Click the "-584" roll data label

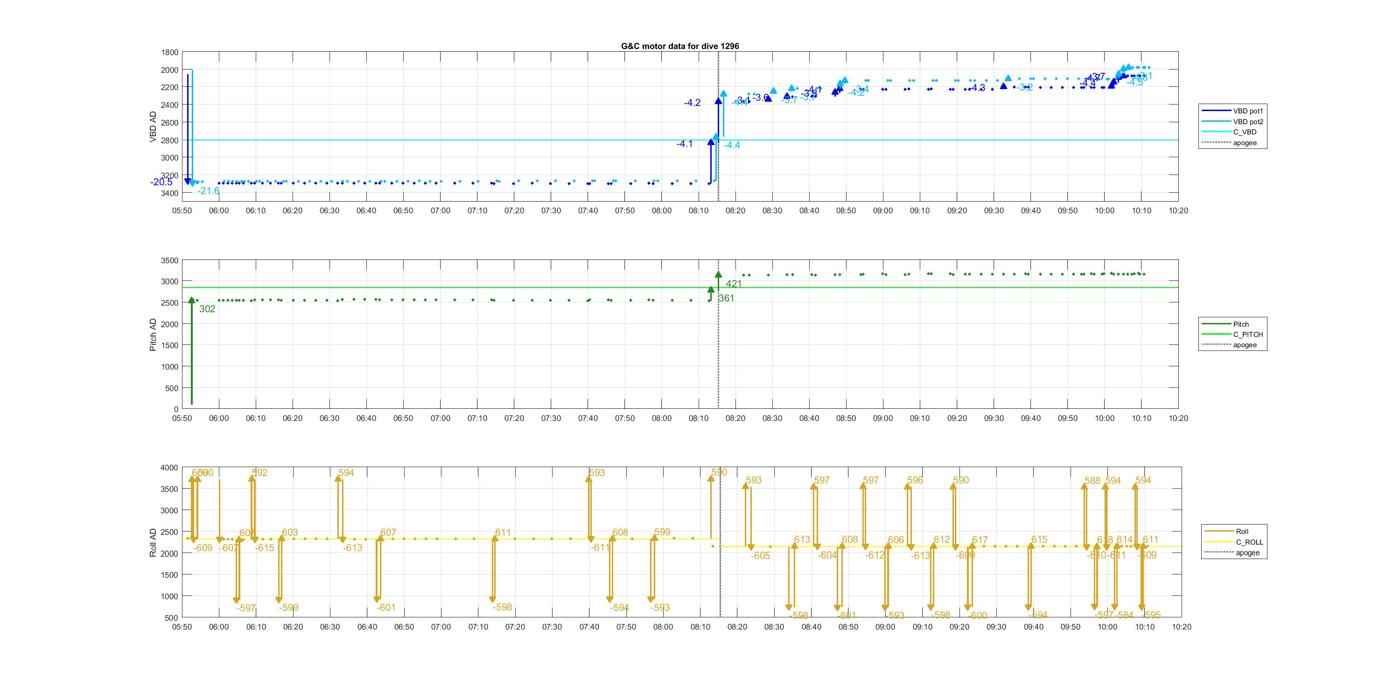(1124, 615)
